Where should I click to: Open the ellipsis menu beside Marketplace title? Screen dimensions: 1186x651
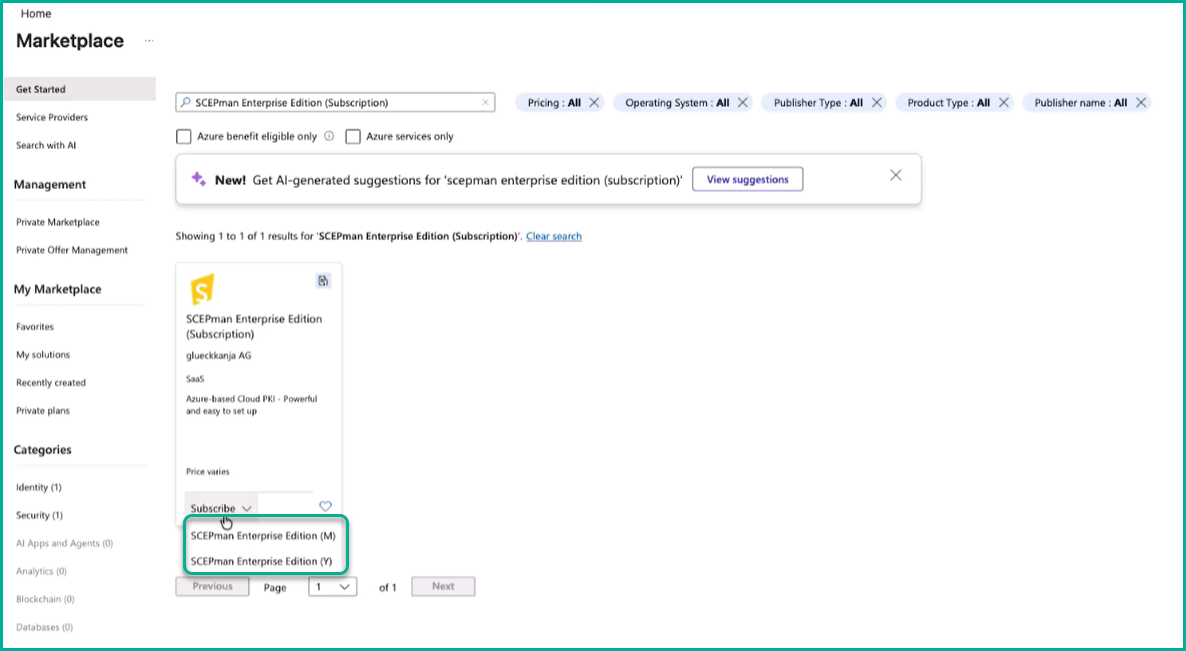149,41
